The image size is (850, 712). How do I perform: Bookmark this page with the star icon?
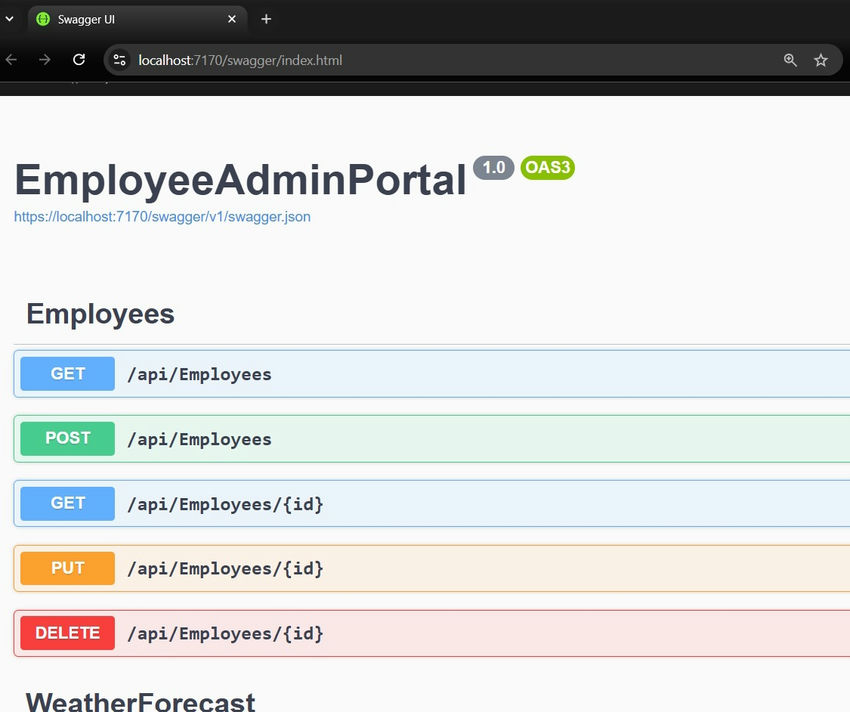coord(821,60)
